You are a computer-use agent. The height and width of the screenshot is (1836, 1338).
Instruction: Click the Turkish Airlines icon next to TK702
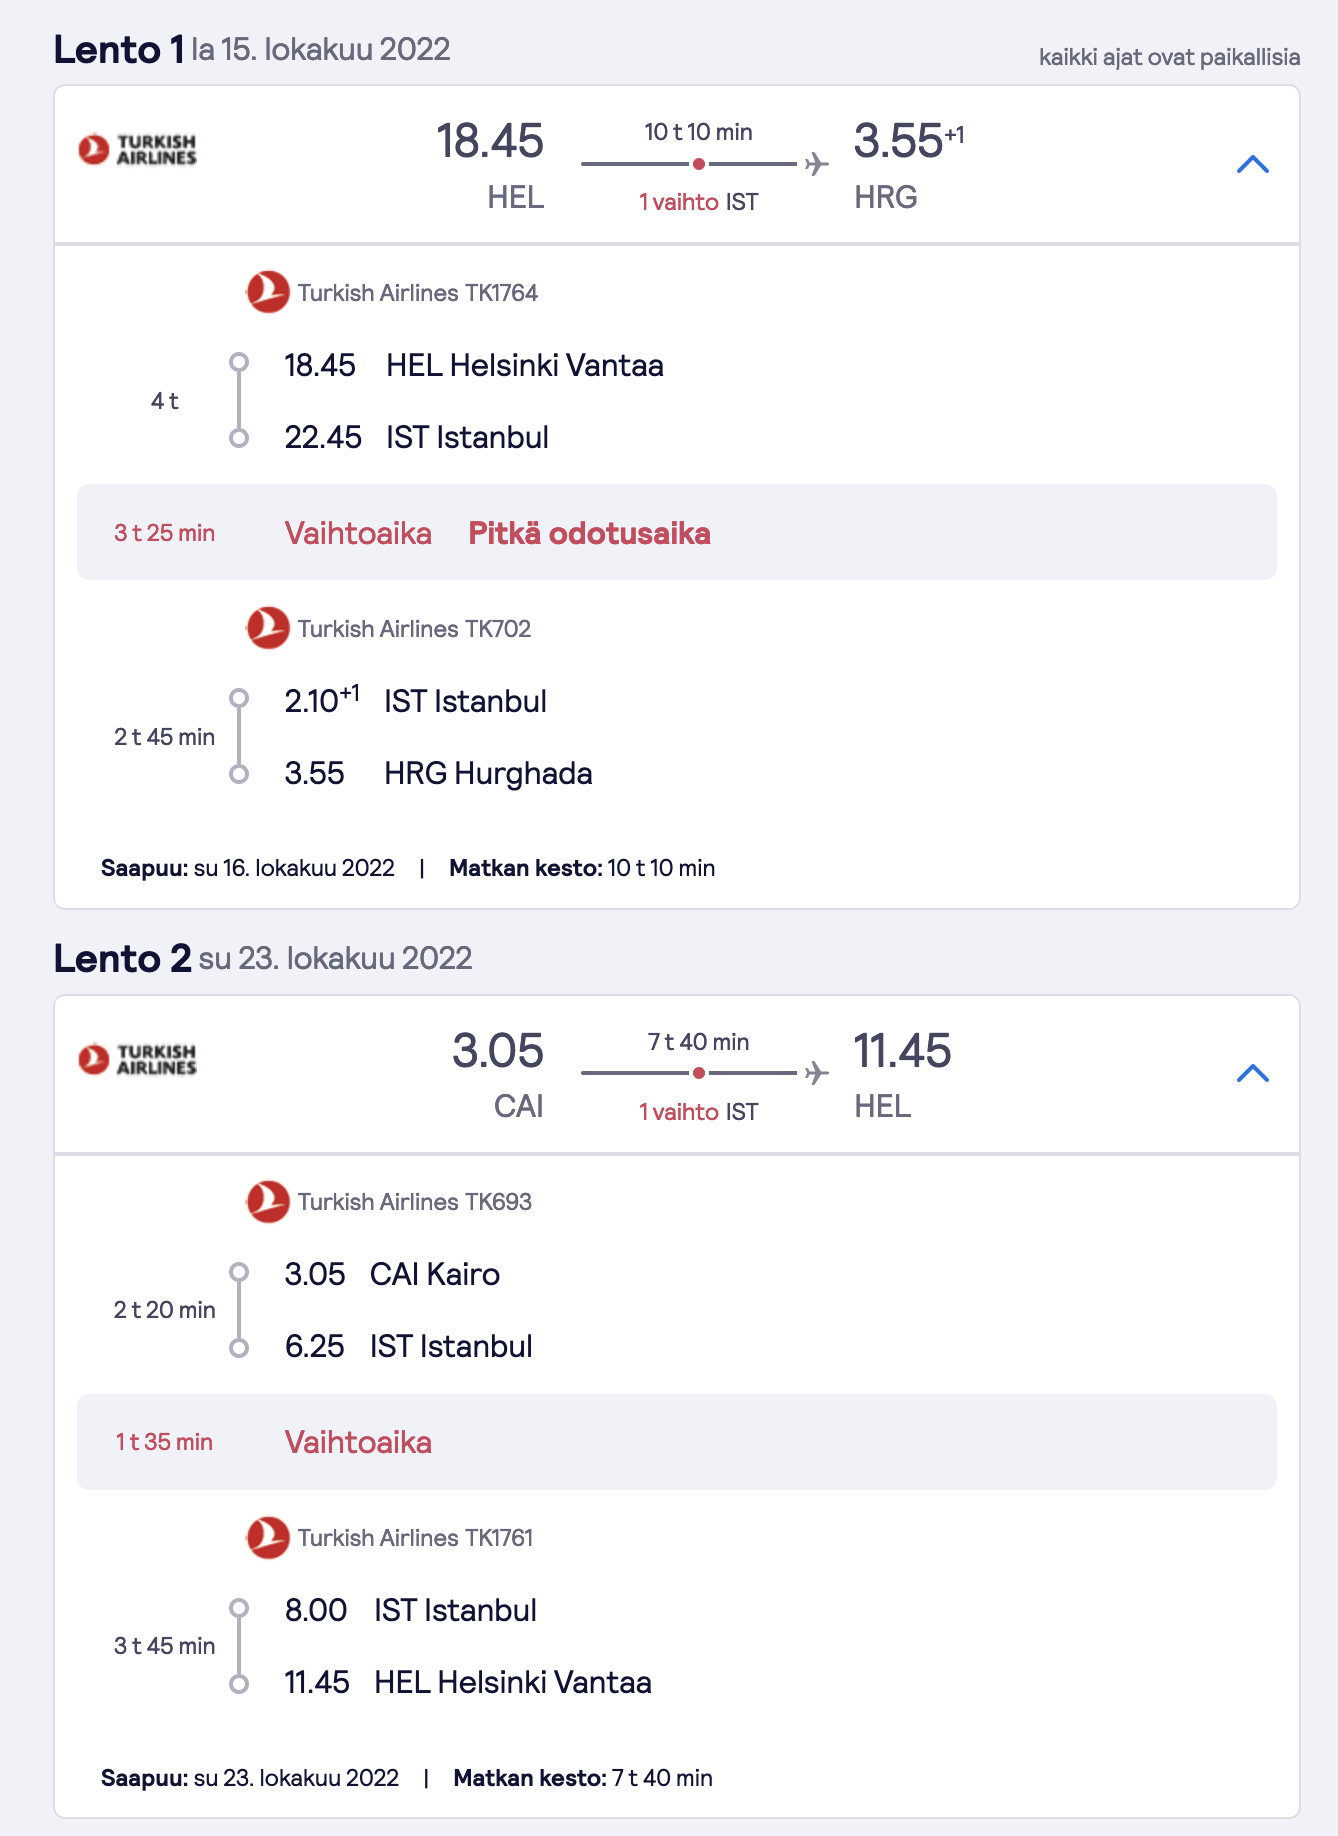(268, 628)
